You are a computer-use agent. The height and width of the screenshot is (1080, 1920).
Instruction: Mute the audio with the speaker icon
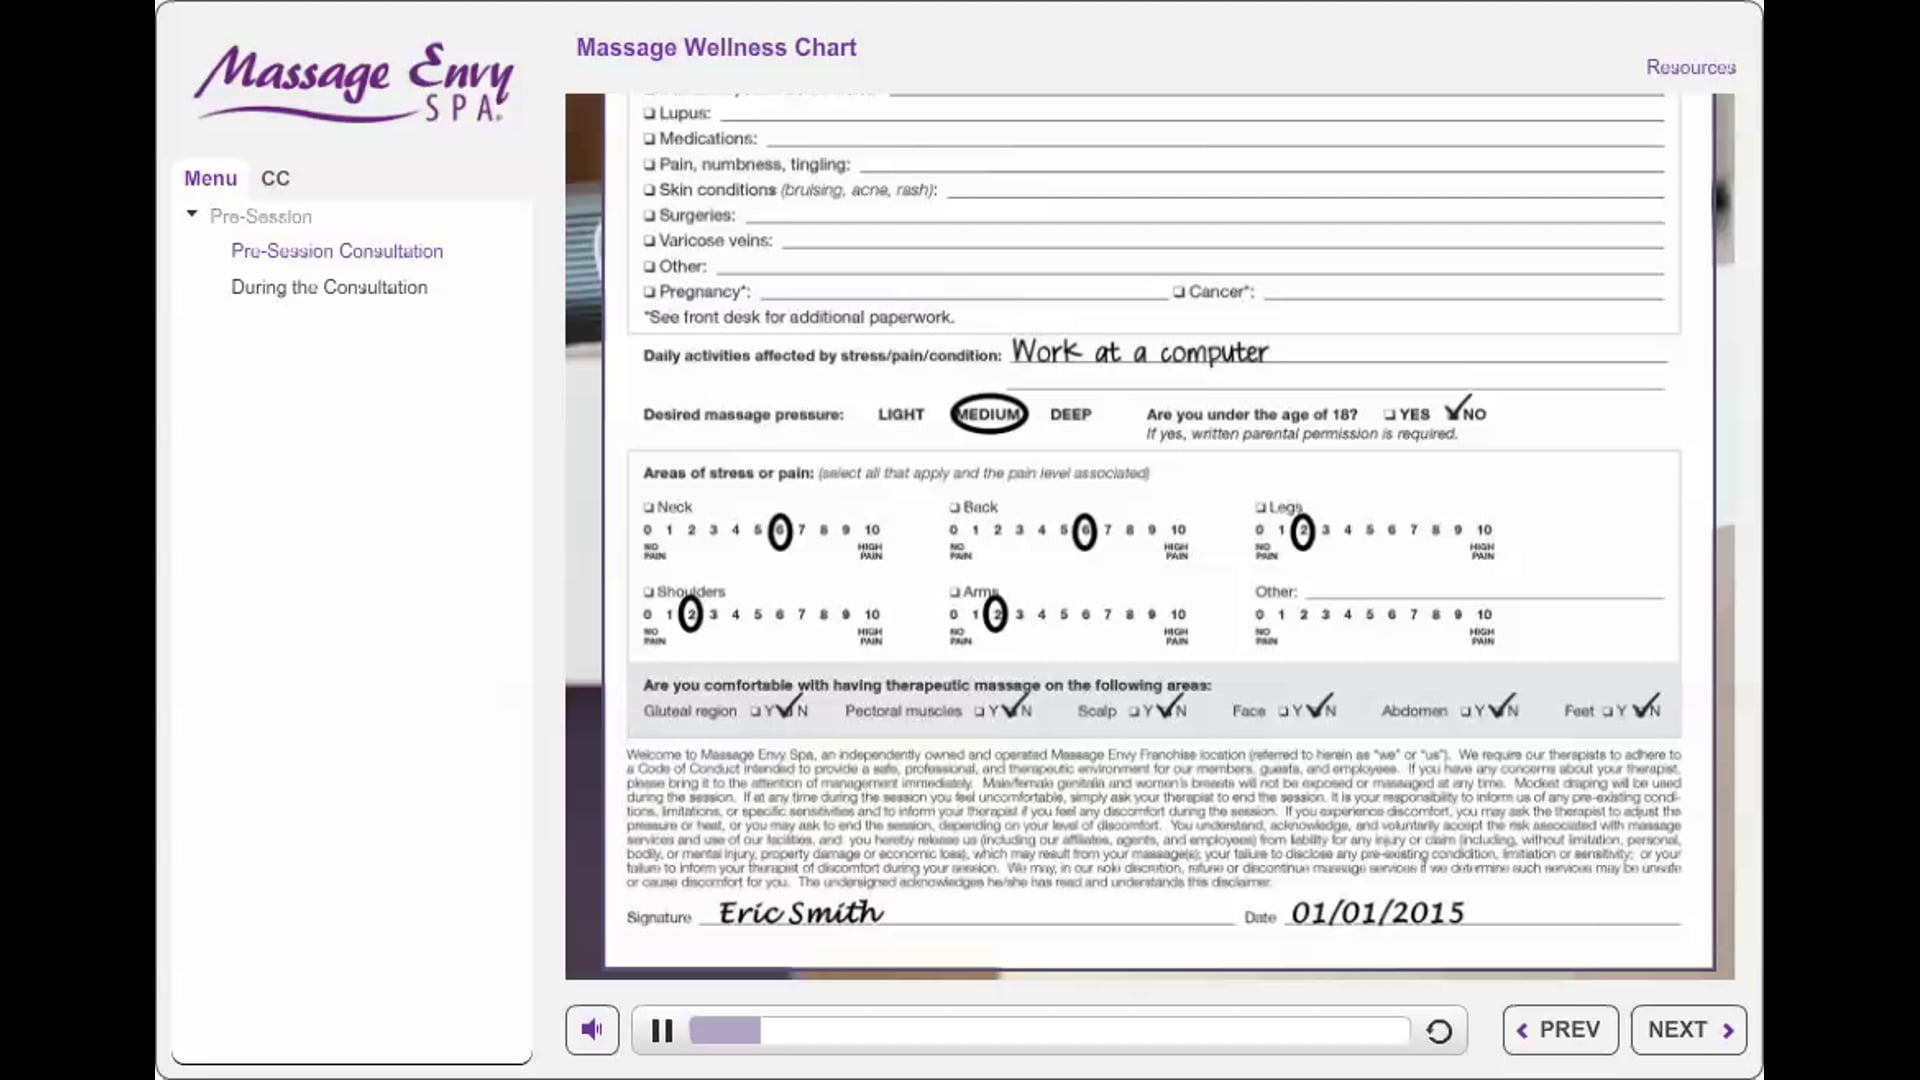(592, 1029)
